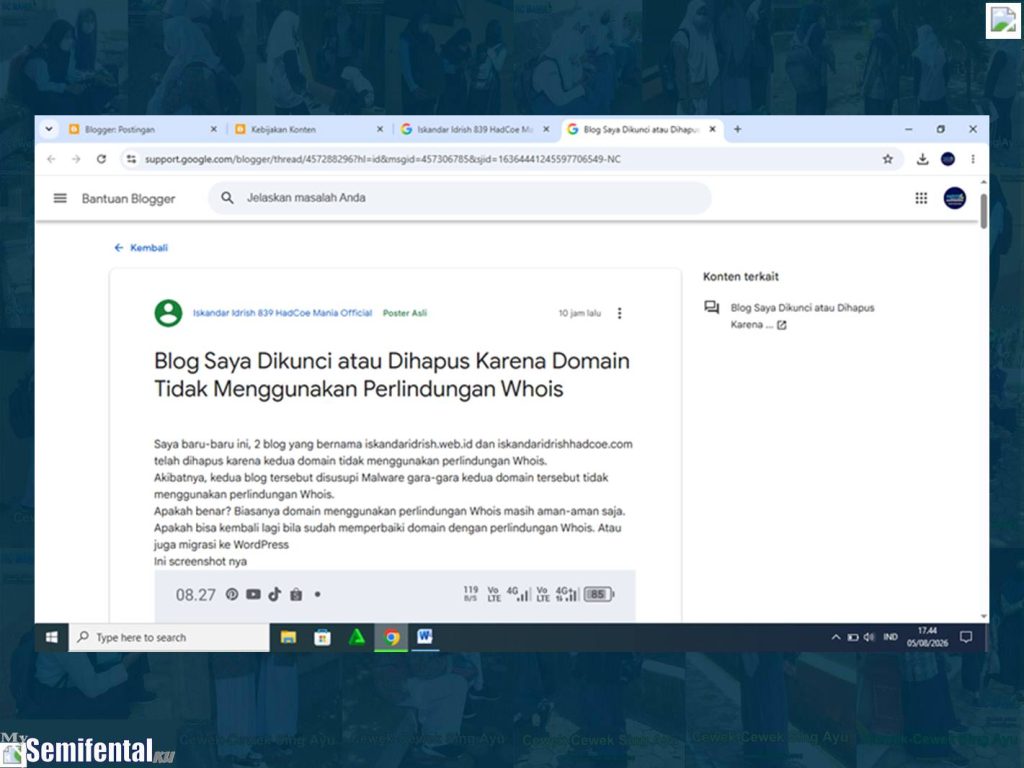Viewport: 1024px width, 768px height.
Task: Click the external link icon after Karena
Action: click(x=782, y=325)
